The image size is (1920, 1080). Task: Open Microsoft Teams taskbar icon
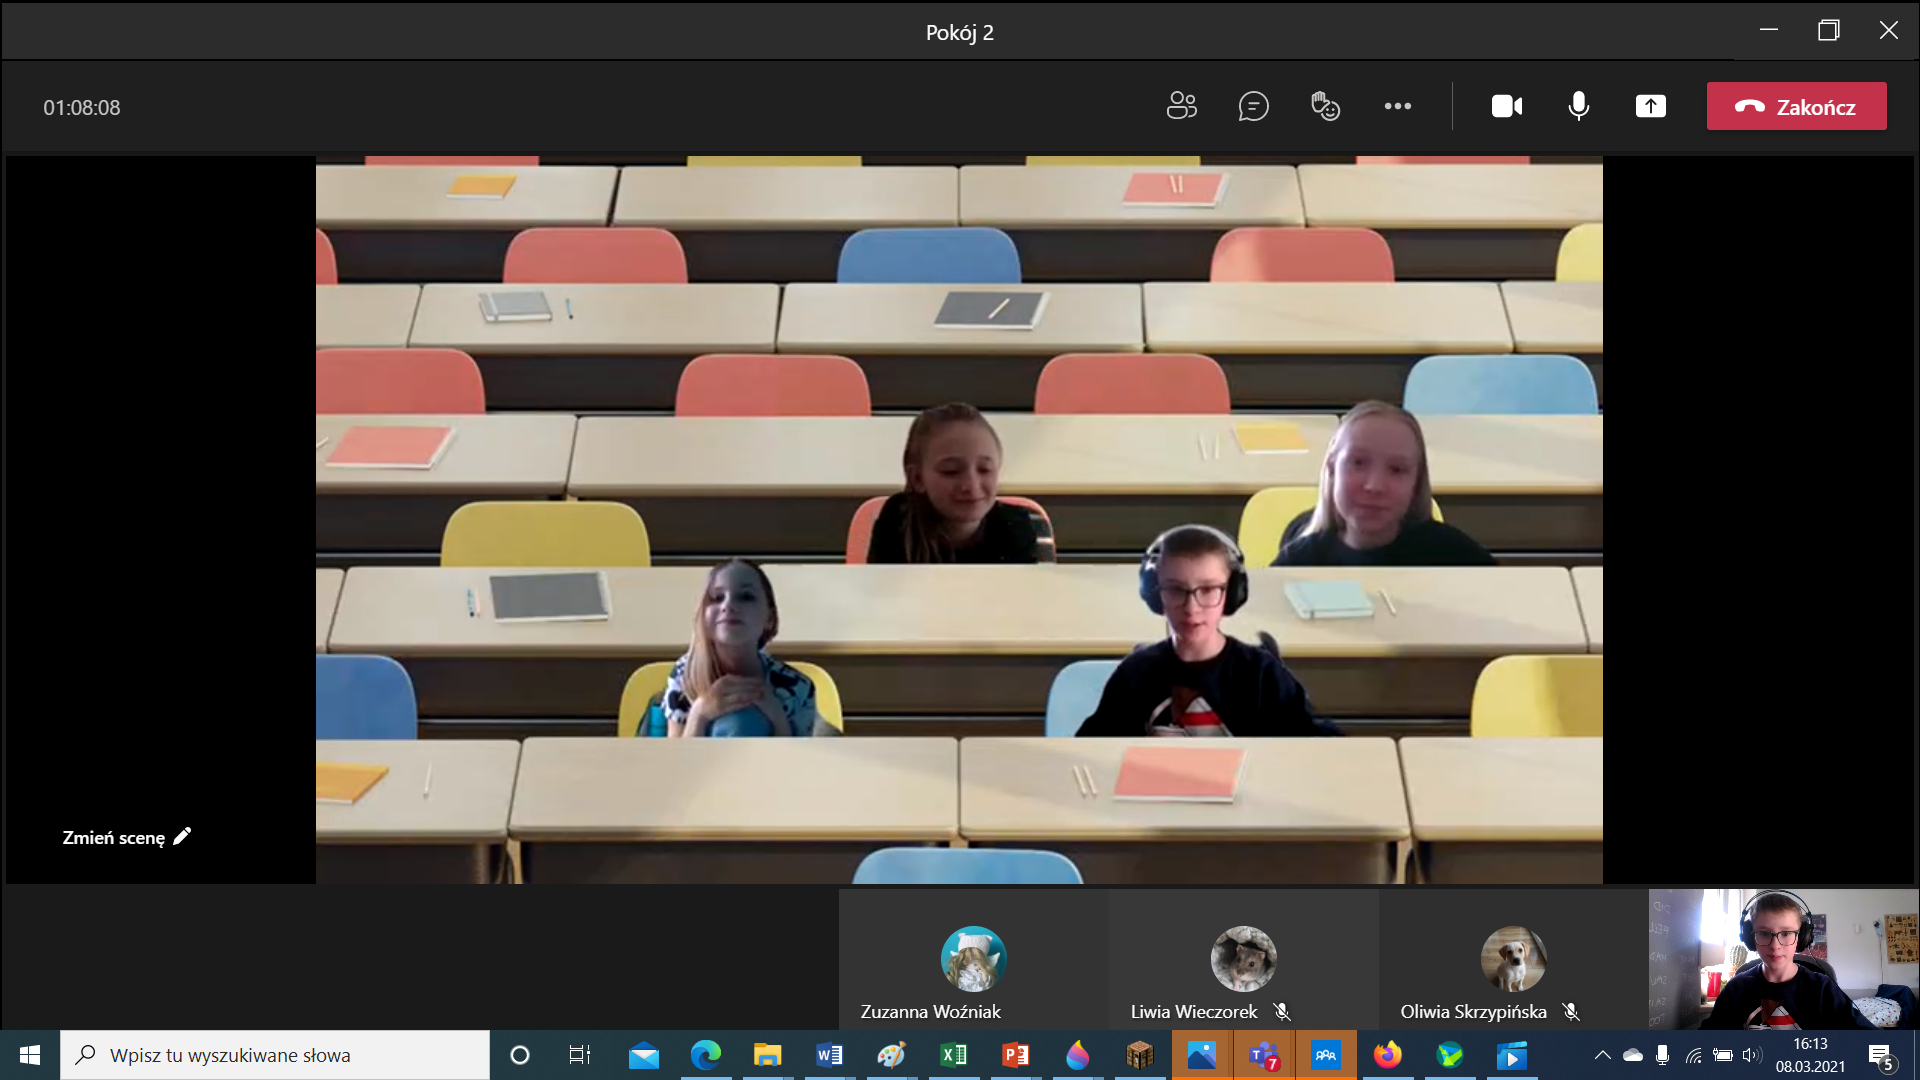click(x=1264, y=1055)
